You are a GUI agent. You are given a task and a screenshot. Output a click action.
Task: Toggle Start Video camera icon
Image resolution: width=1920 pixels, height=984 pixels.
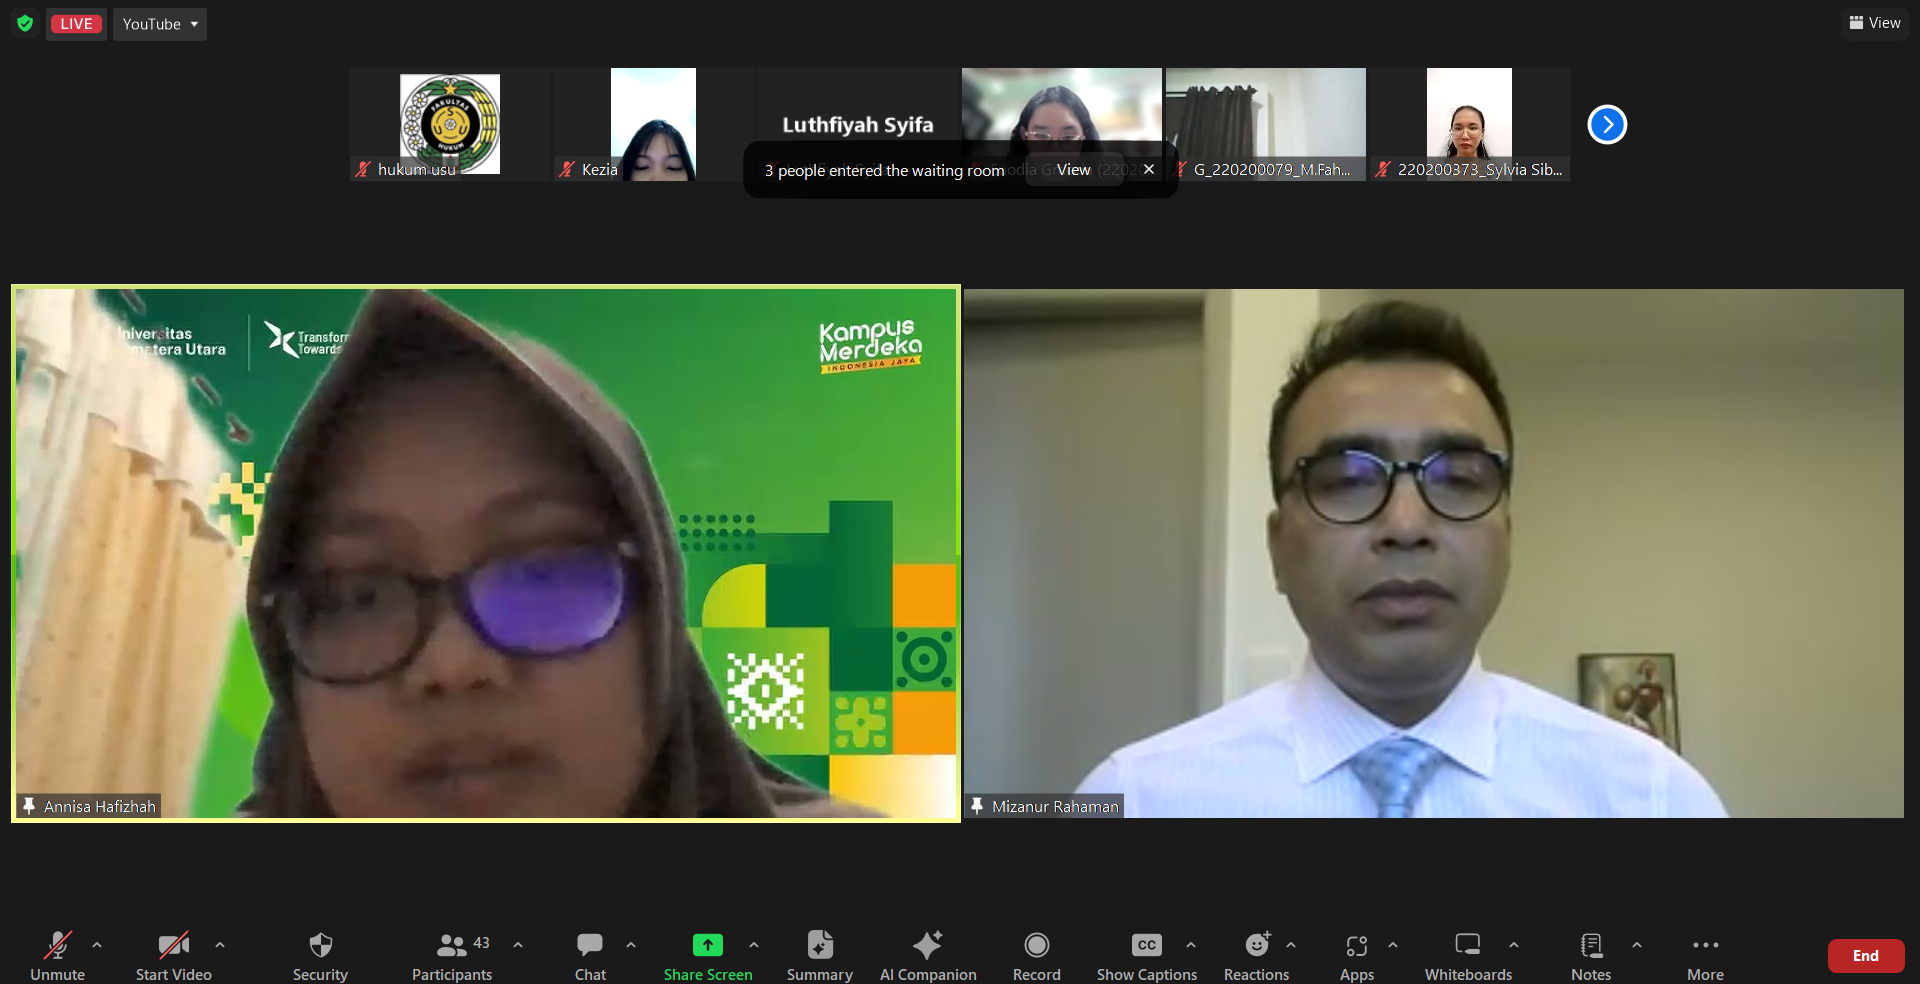(173, 945)
